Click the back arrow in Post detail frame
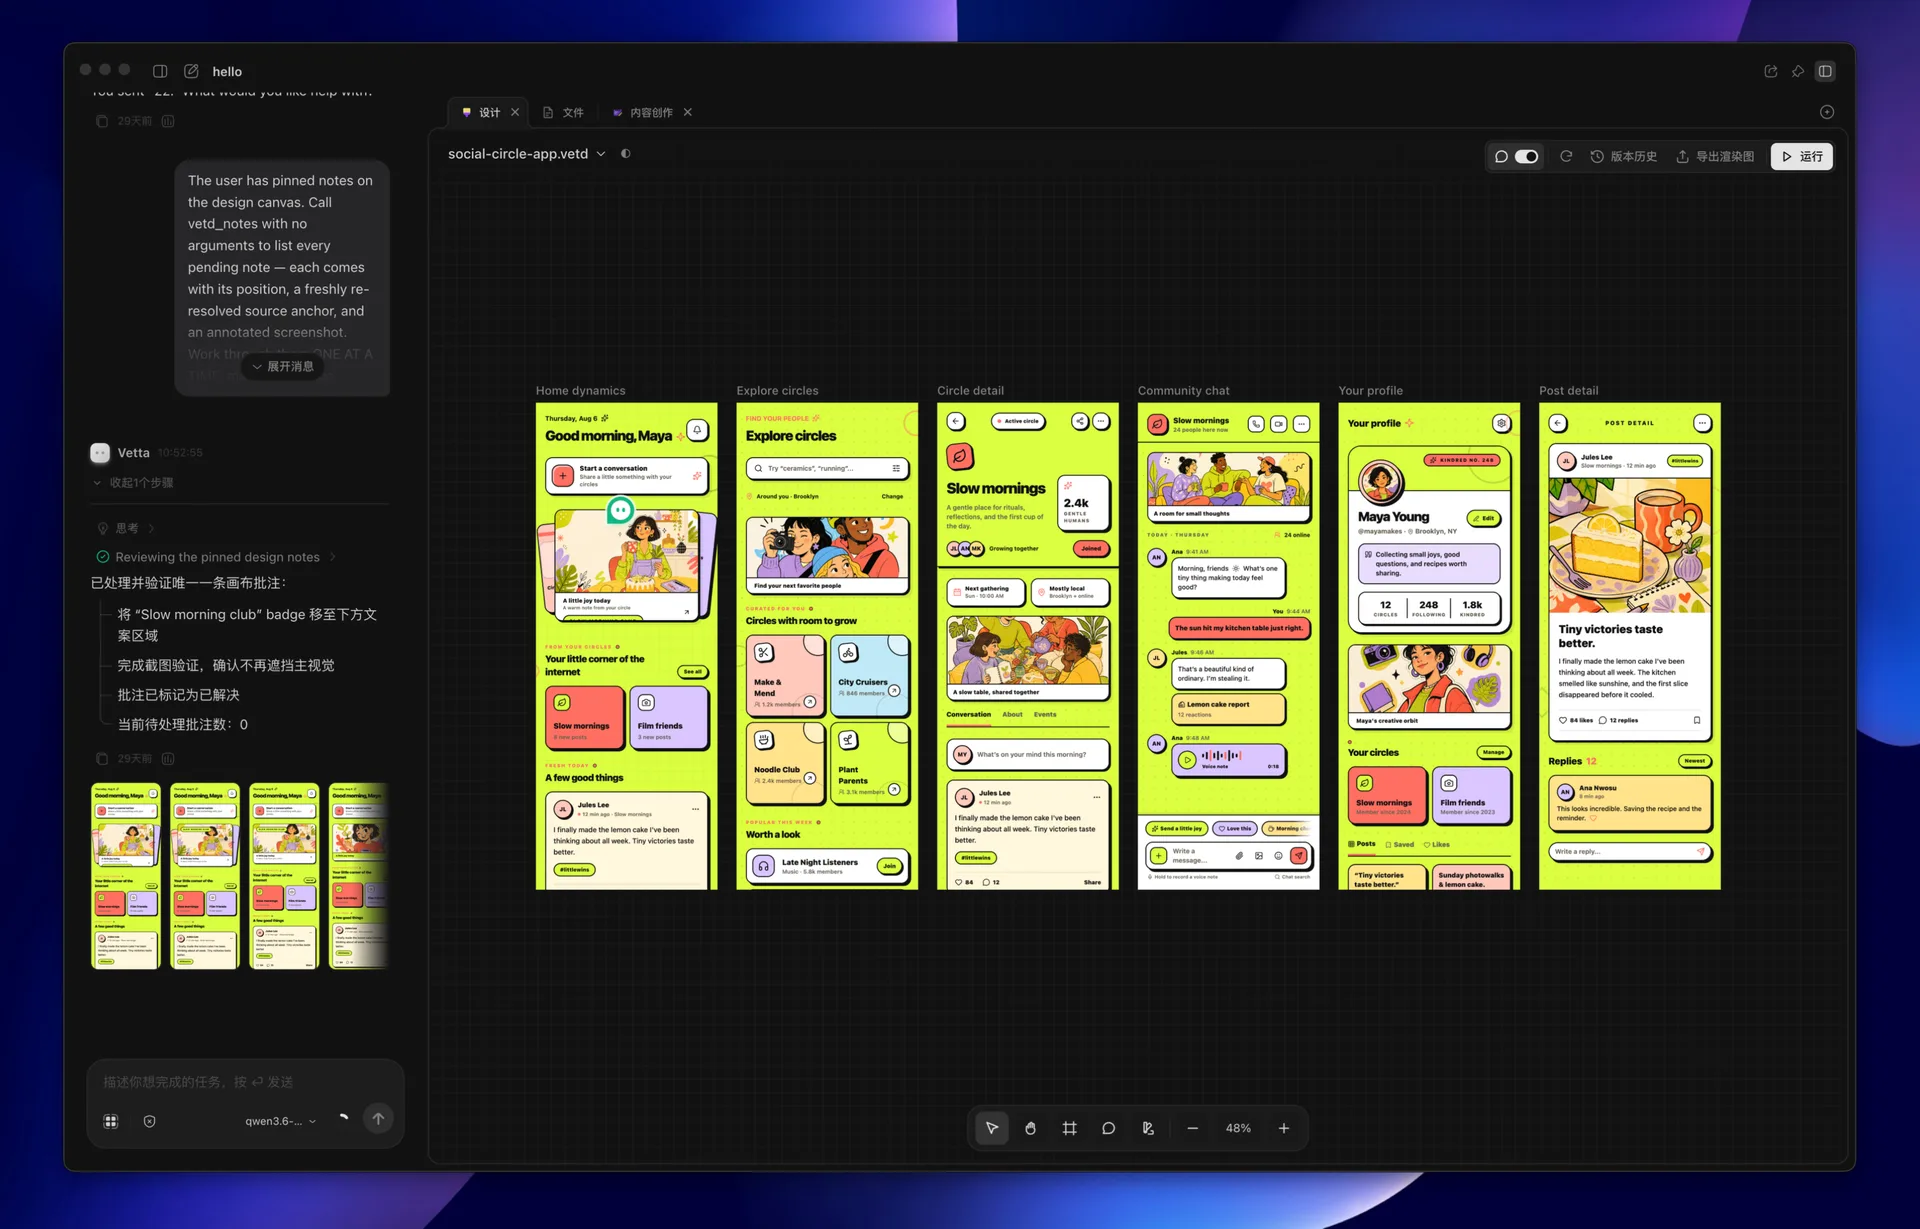The width and height of the screenshot is (1920, 1229). 1558,423
